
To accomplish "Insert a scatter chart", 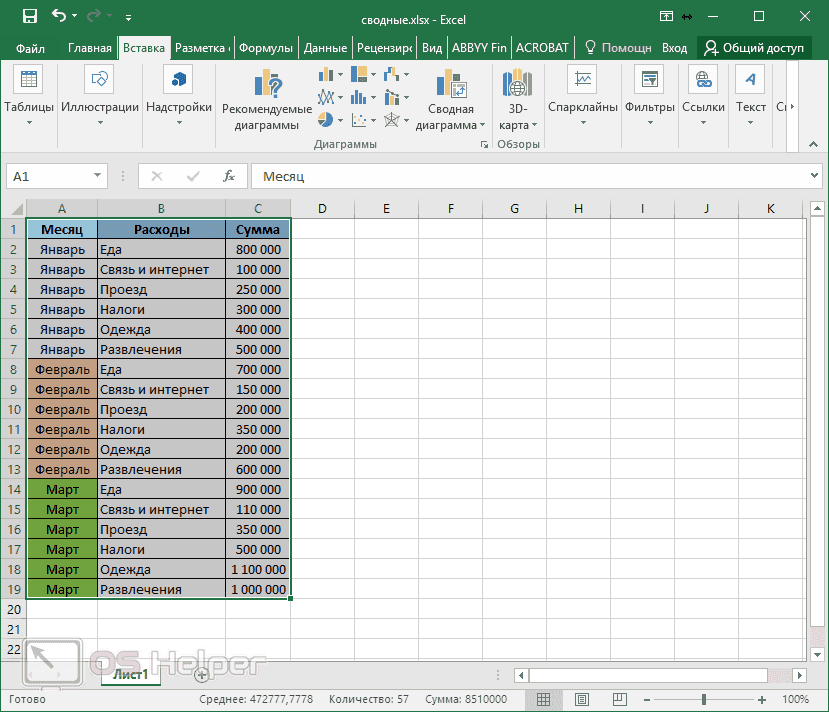I will point(358,119).
